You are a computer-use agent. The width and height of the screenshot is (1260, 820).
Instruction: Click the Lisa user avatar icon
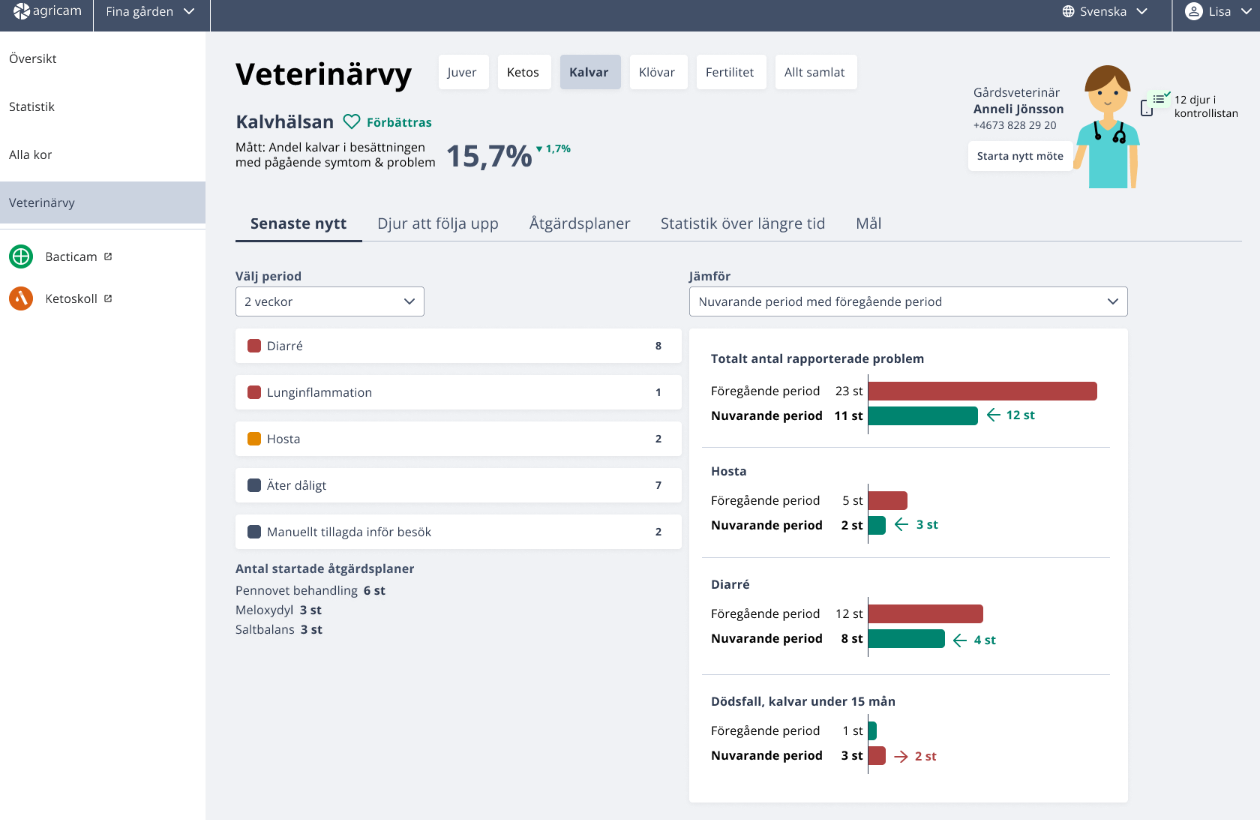coord(1193,12)
